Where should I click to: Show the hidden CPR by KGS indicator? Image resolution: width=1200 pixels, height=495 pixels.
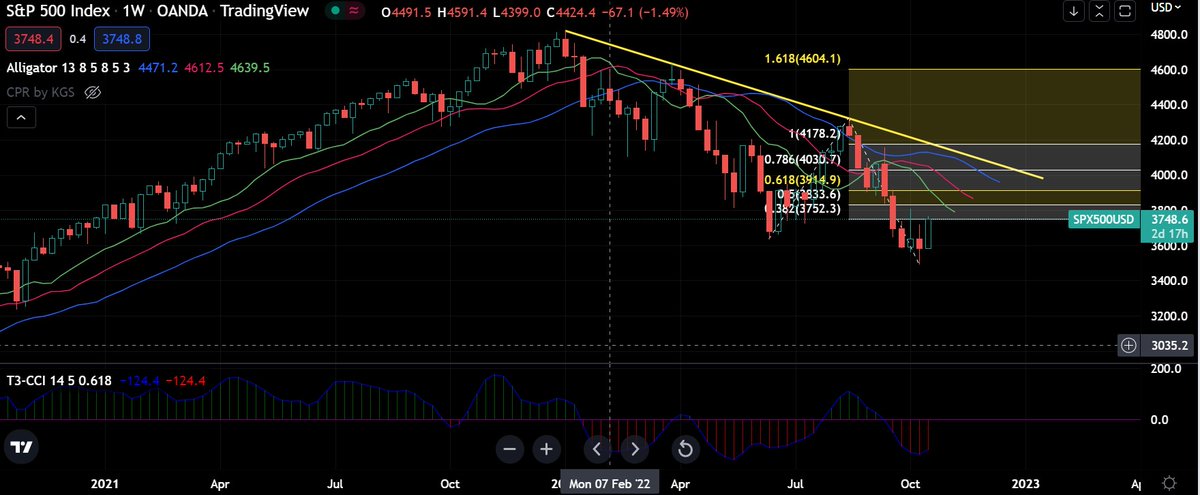click(94, 93)
